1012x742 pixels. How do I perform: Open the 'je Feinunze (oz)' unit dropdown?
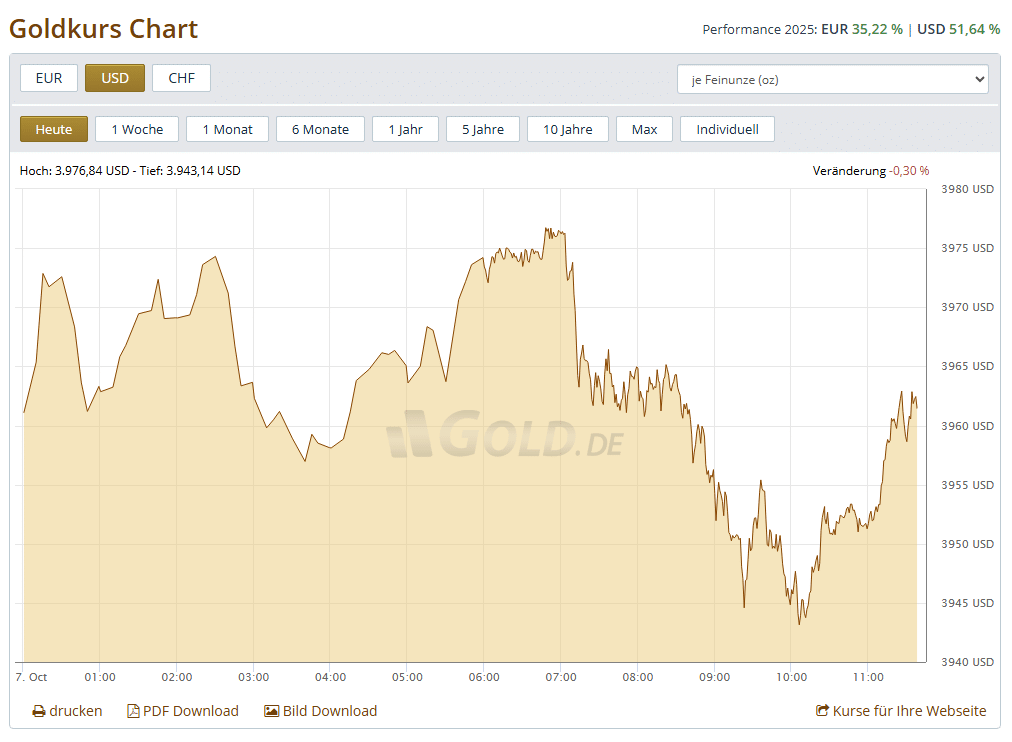pyautogui.click(x=832, y=79)
